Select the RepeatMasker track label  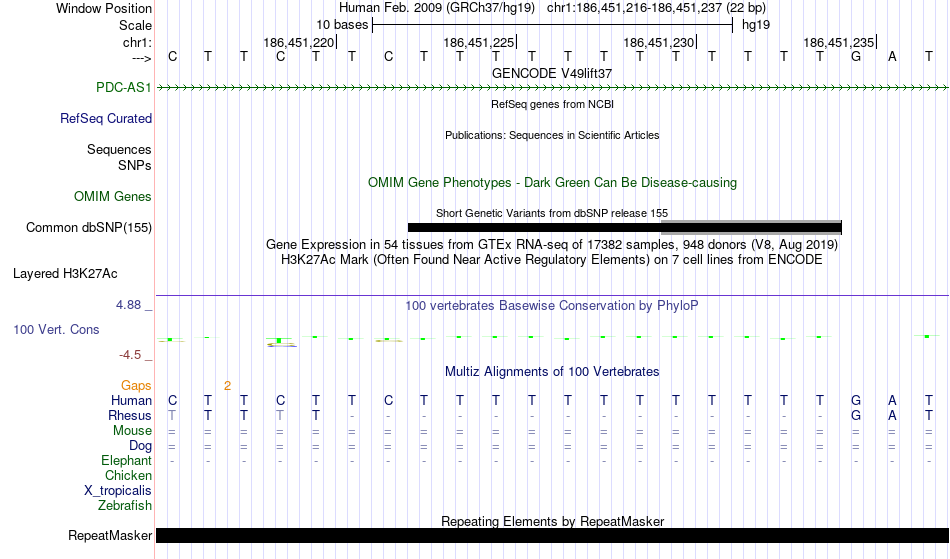click(x=110, y=535)
